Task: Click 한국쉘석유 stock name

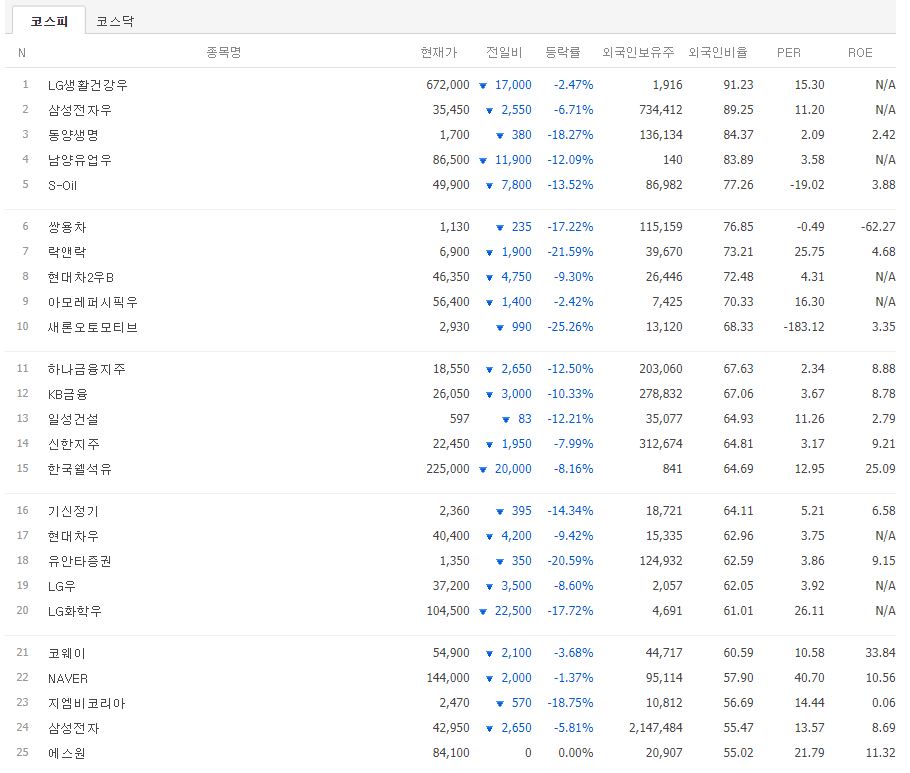Action: tap(80, 469)
